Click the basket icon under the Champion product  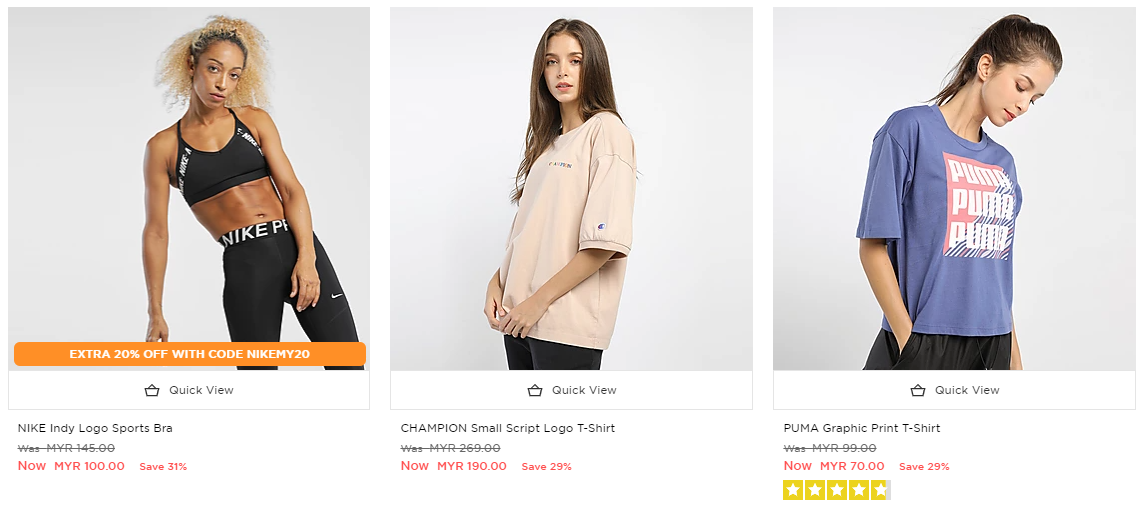point(535,390)
